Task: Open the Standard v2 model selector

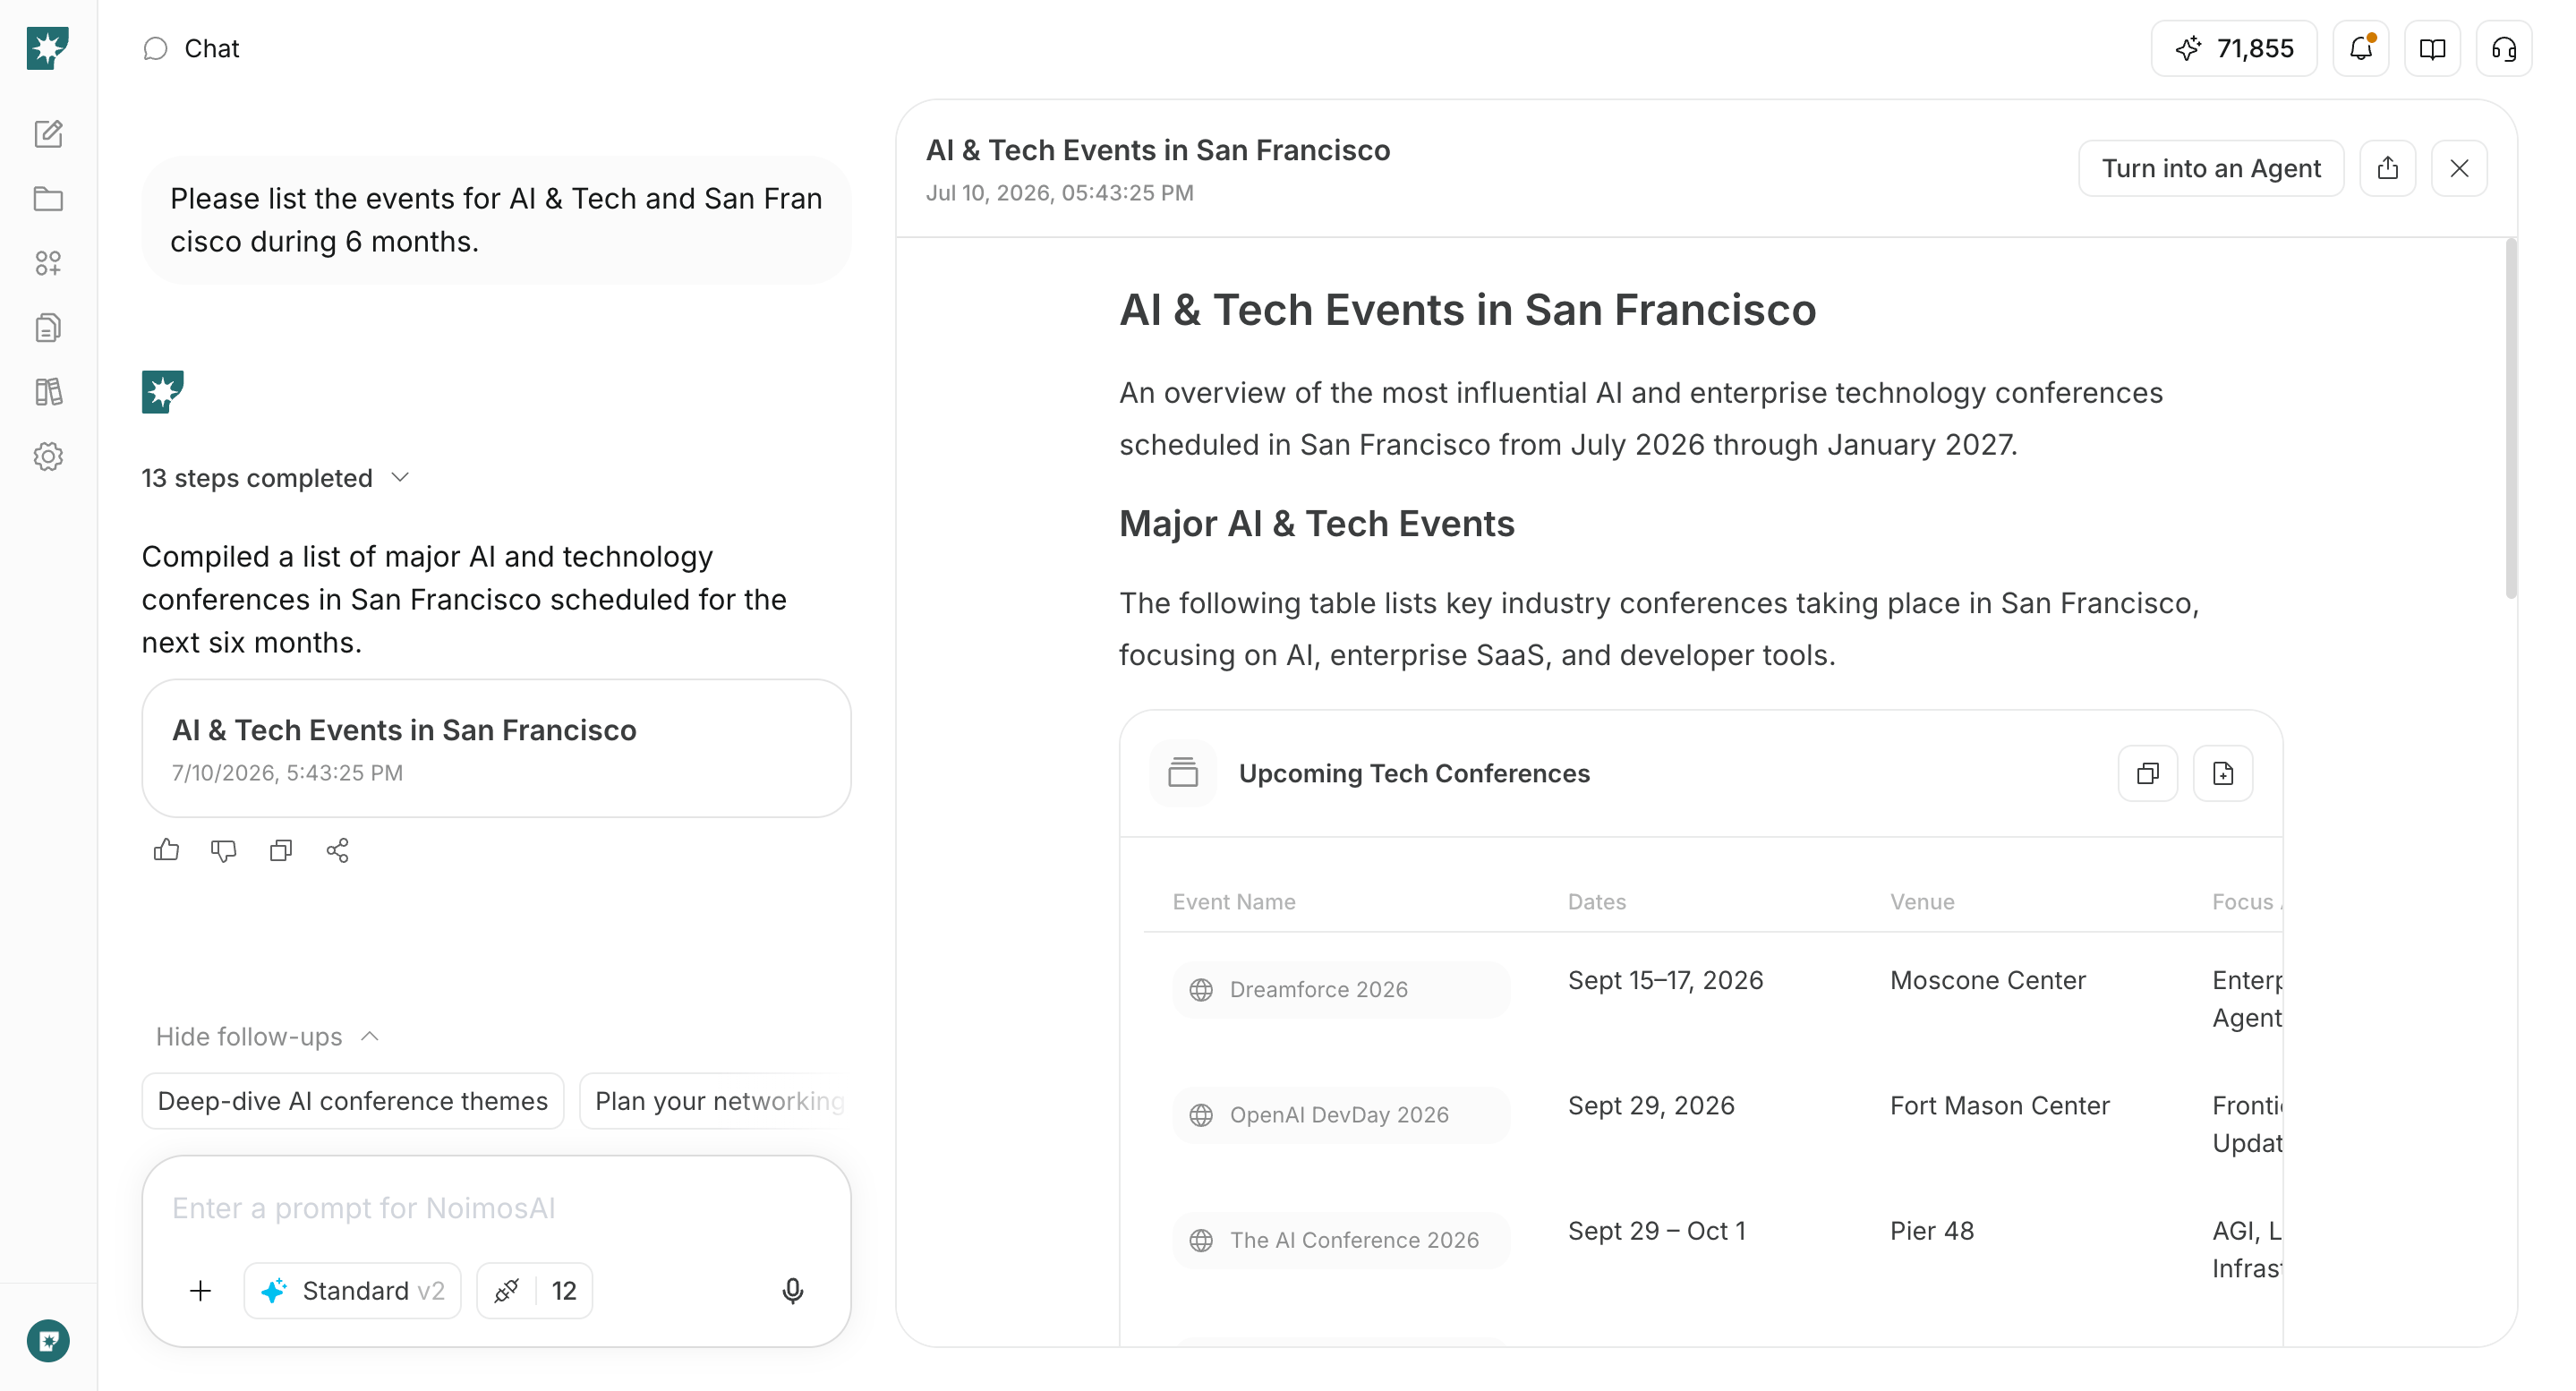Action: pyautogui.click(x=353, y=1290)
